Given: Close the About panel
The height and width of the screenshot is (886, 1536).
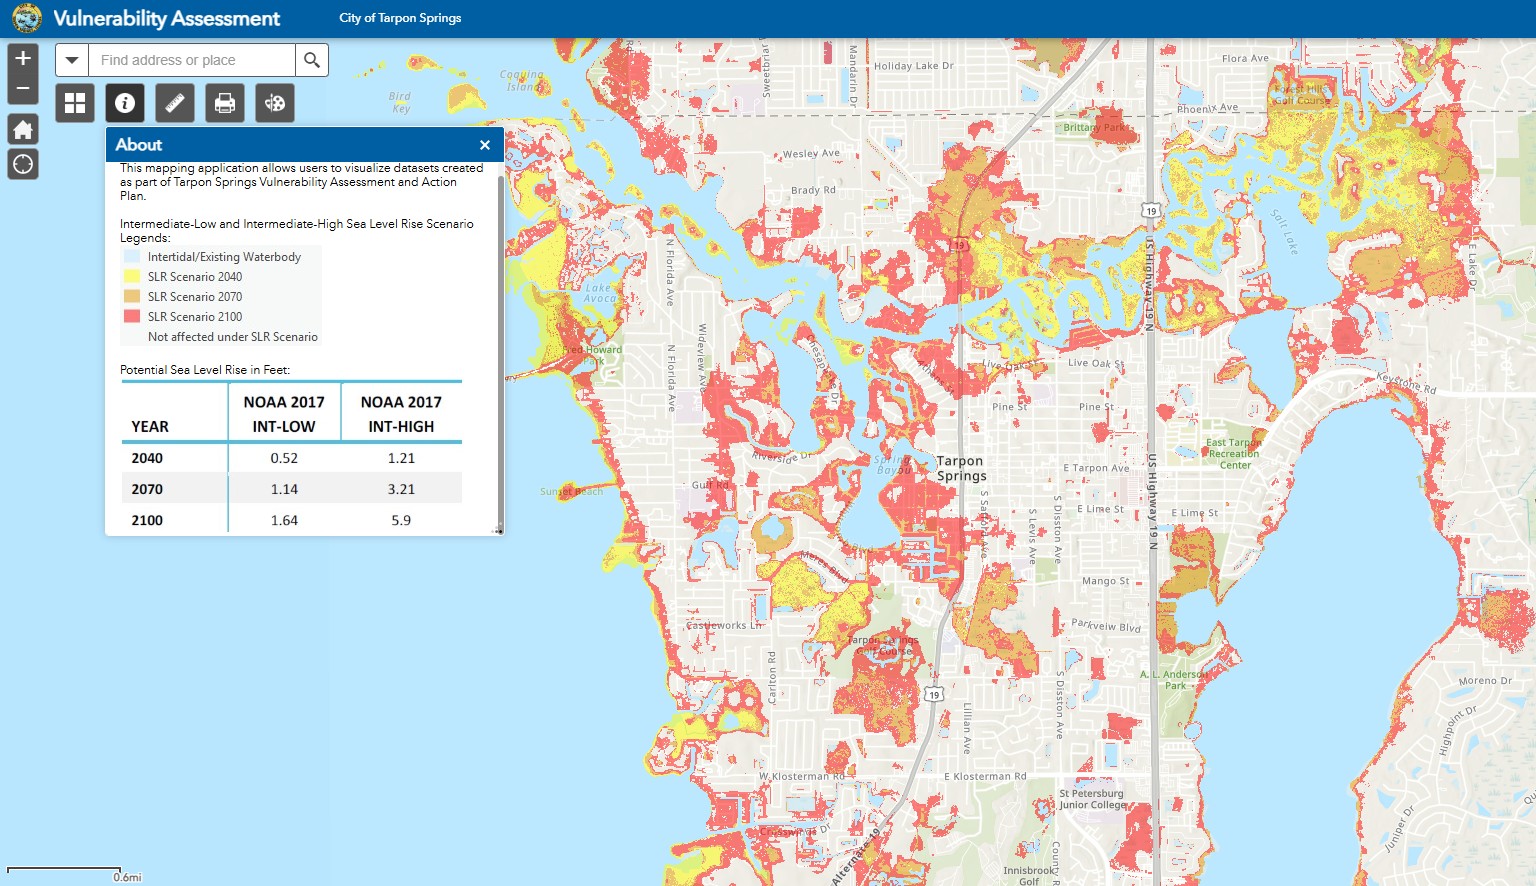Looking at the screenshot, I should (485, 145).
